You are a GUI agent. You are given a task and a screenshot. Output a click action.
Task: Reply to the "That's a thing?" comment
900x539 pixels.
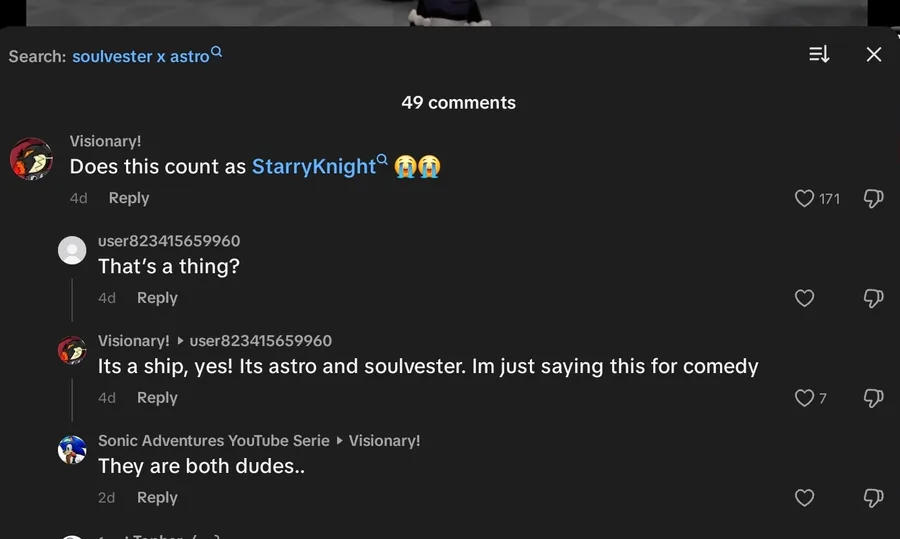(x=157, y=298)
